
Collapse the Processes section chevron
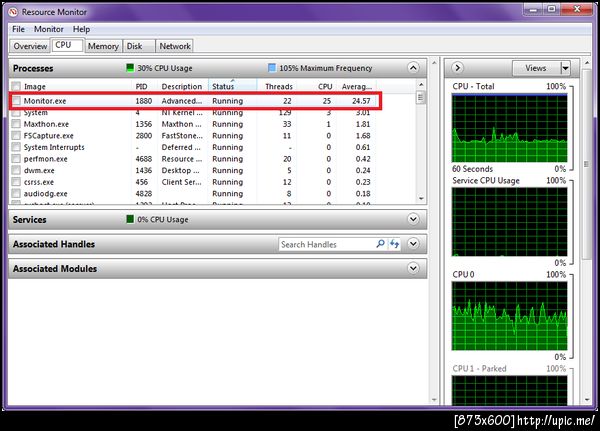pyautogui.click(x=413, y=68)
